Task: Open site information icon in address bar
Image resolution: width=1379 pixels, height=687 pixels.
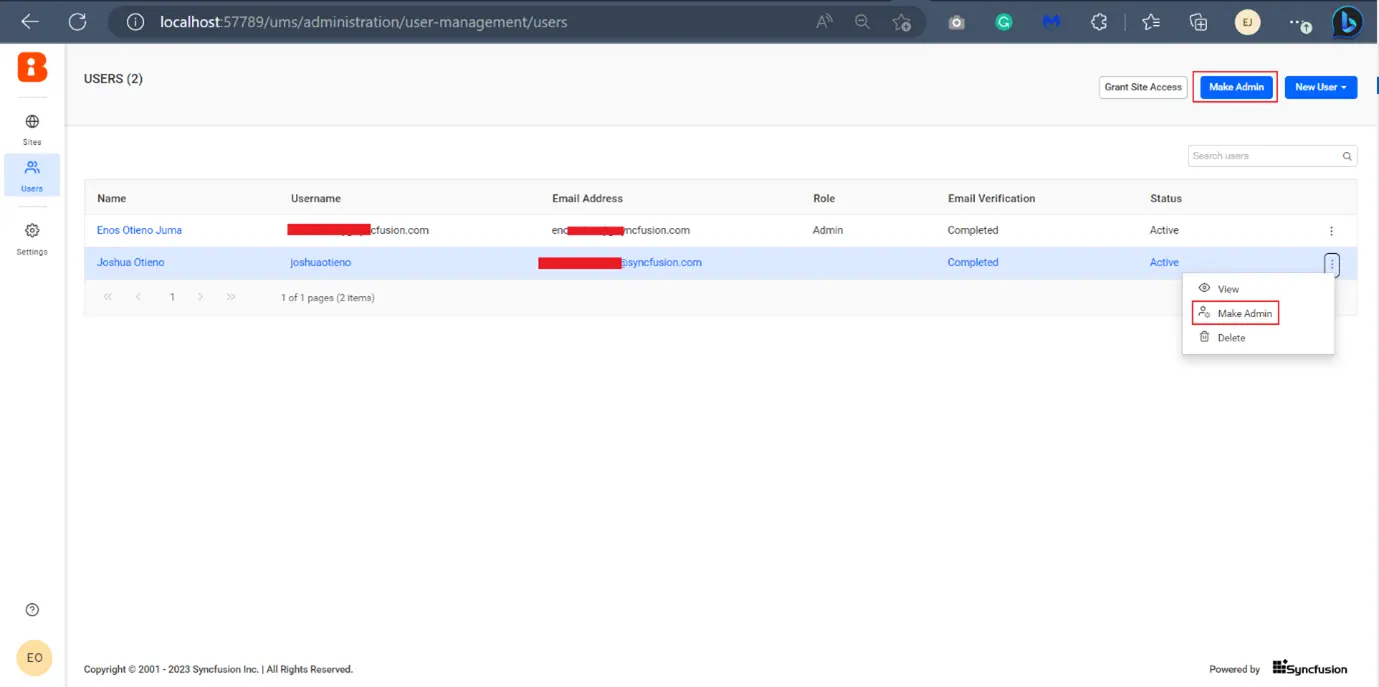Action: point(137,21)
